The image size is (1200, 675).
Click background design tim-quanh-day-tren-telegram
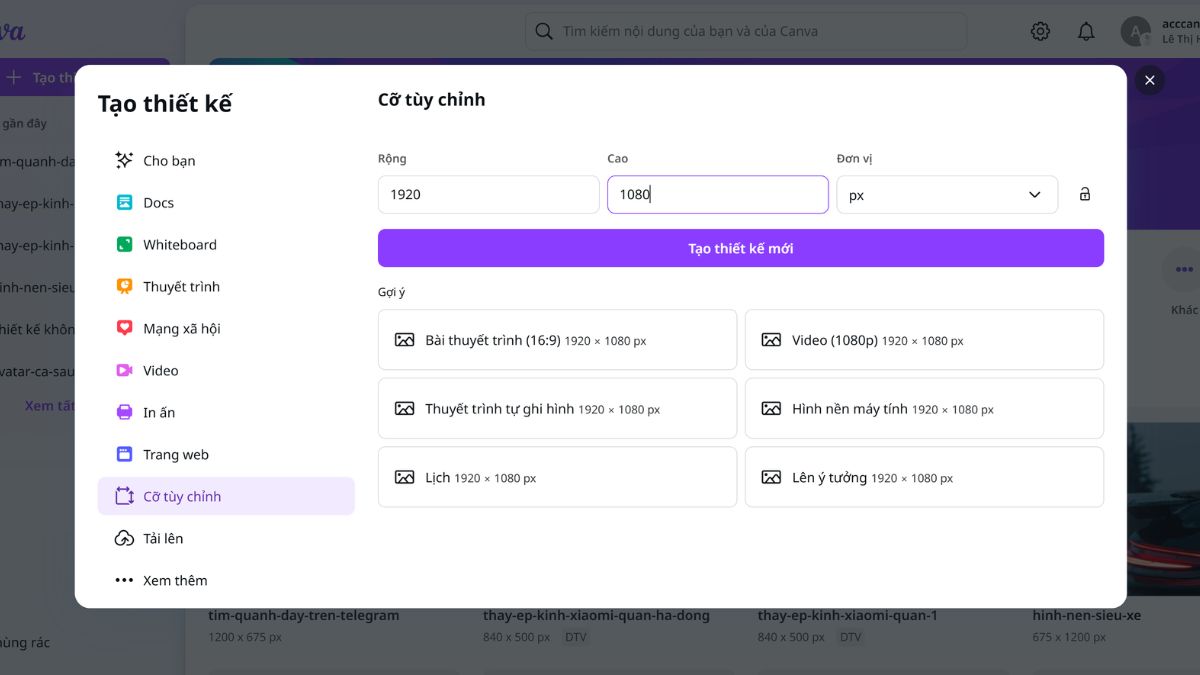click(x=304, y=615)
